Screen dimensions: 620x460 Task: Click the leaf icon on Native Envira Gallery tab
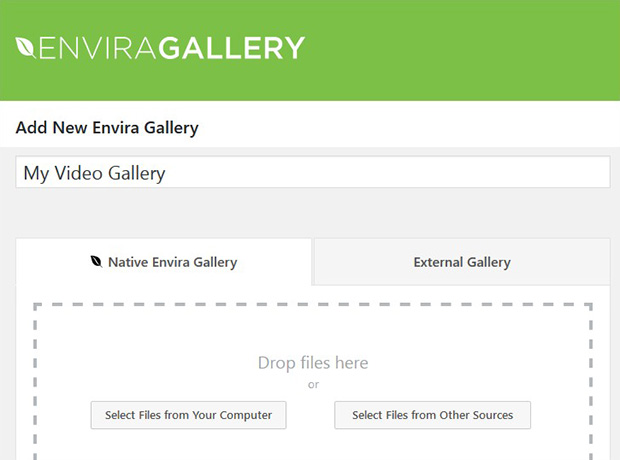[96, 261]
